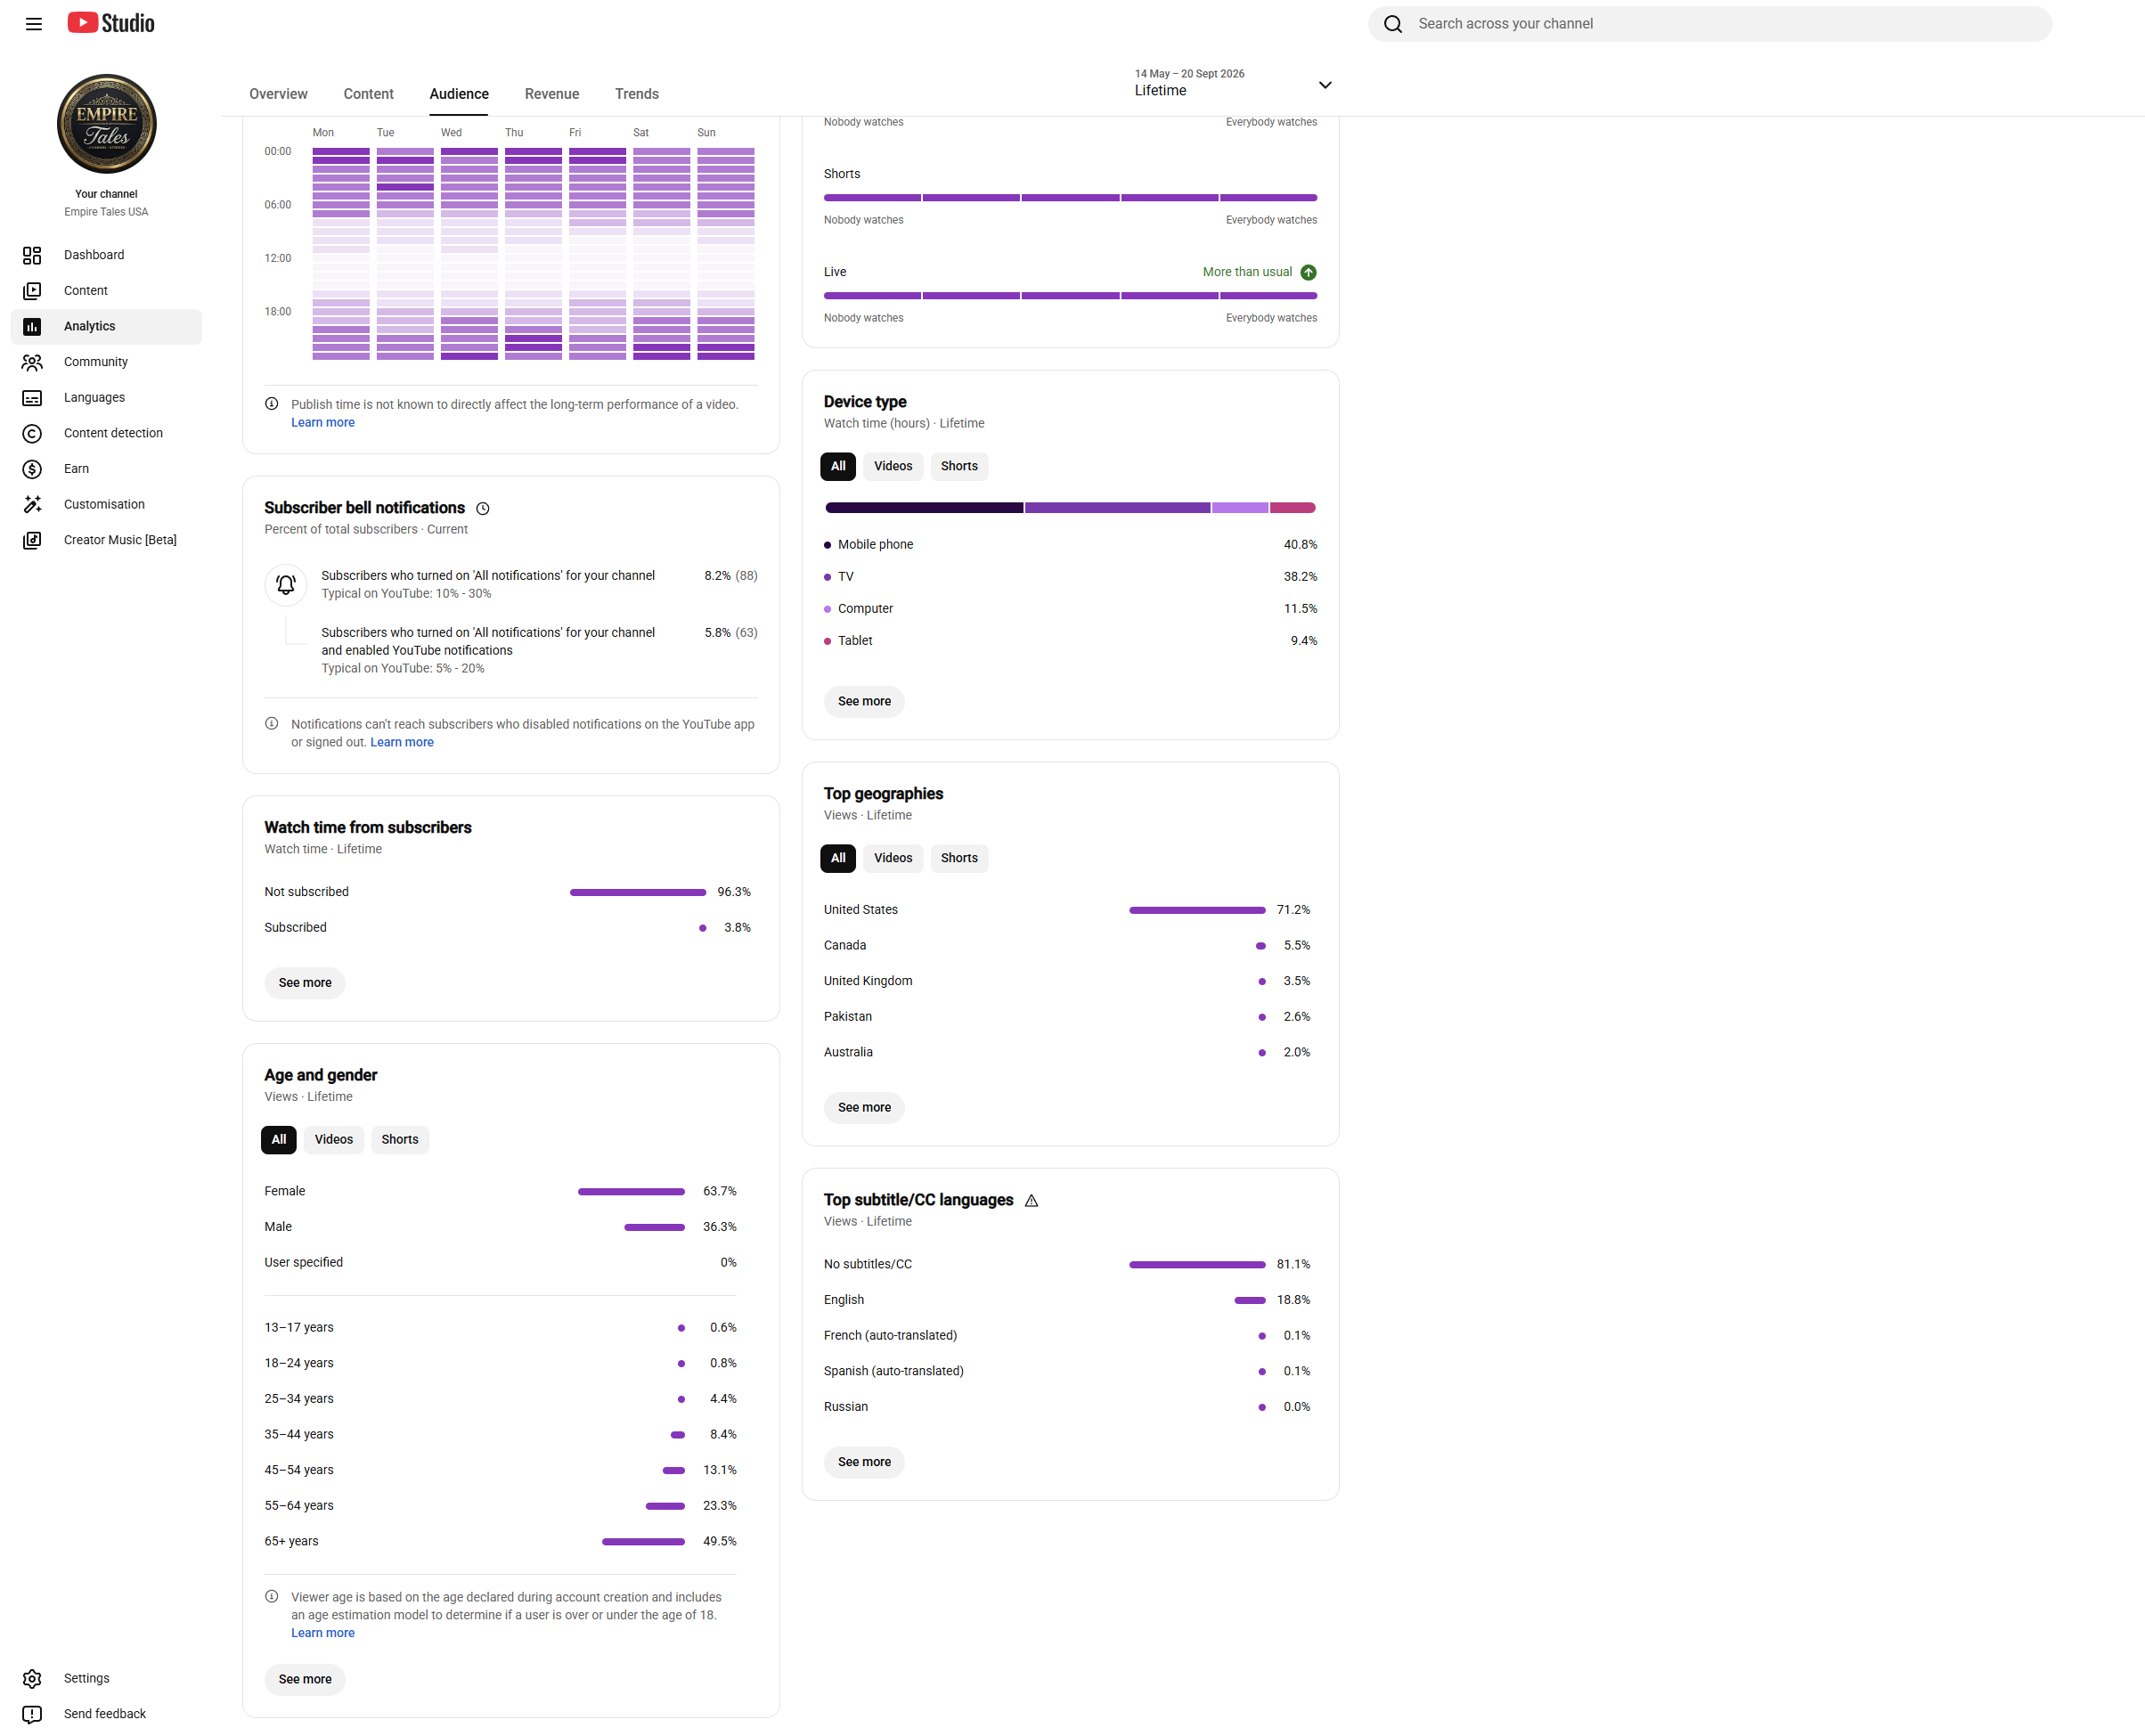2145x1736 pixels.
Task: Select All filter in Top geographies
Action: click(x=838, y=858)
